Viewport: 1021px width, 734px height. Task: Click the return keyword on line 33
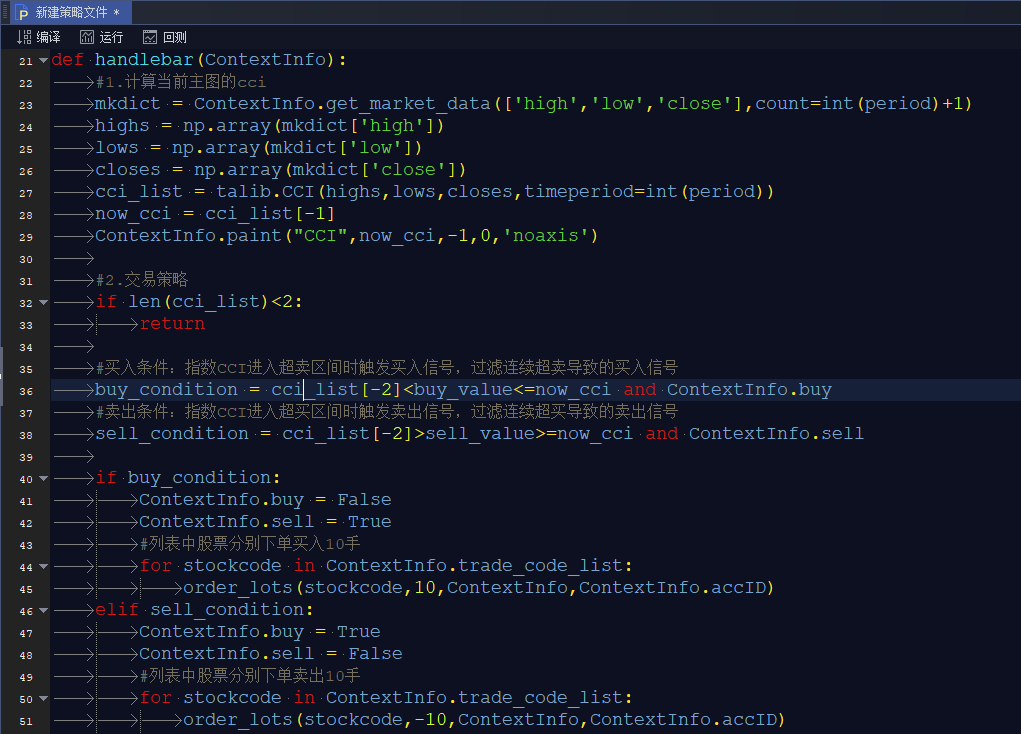(x=172, y=324)
